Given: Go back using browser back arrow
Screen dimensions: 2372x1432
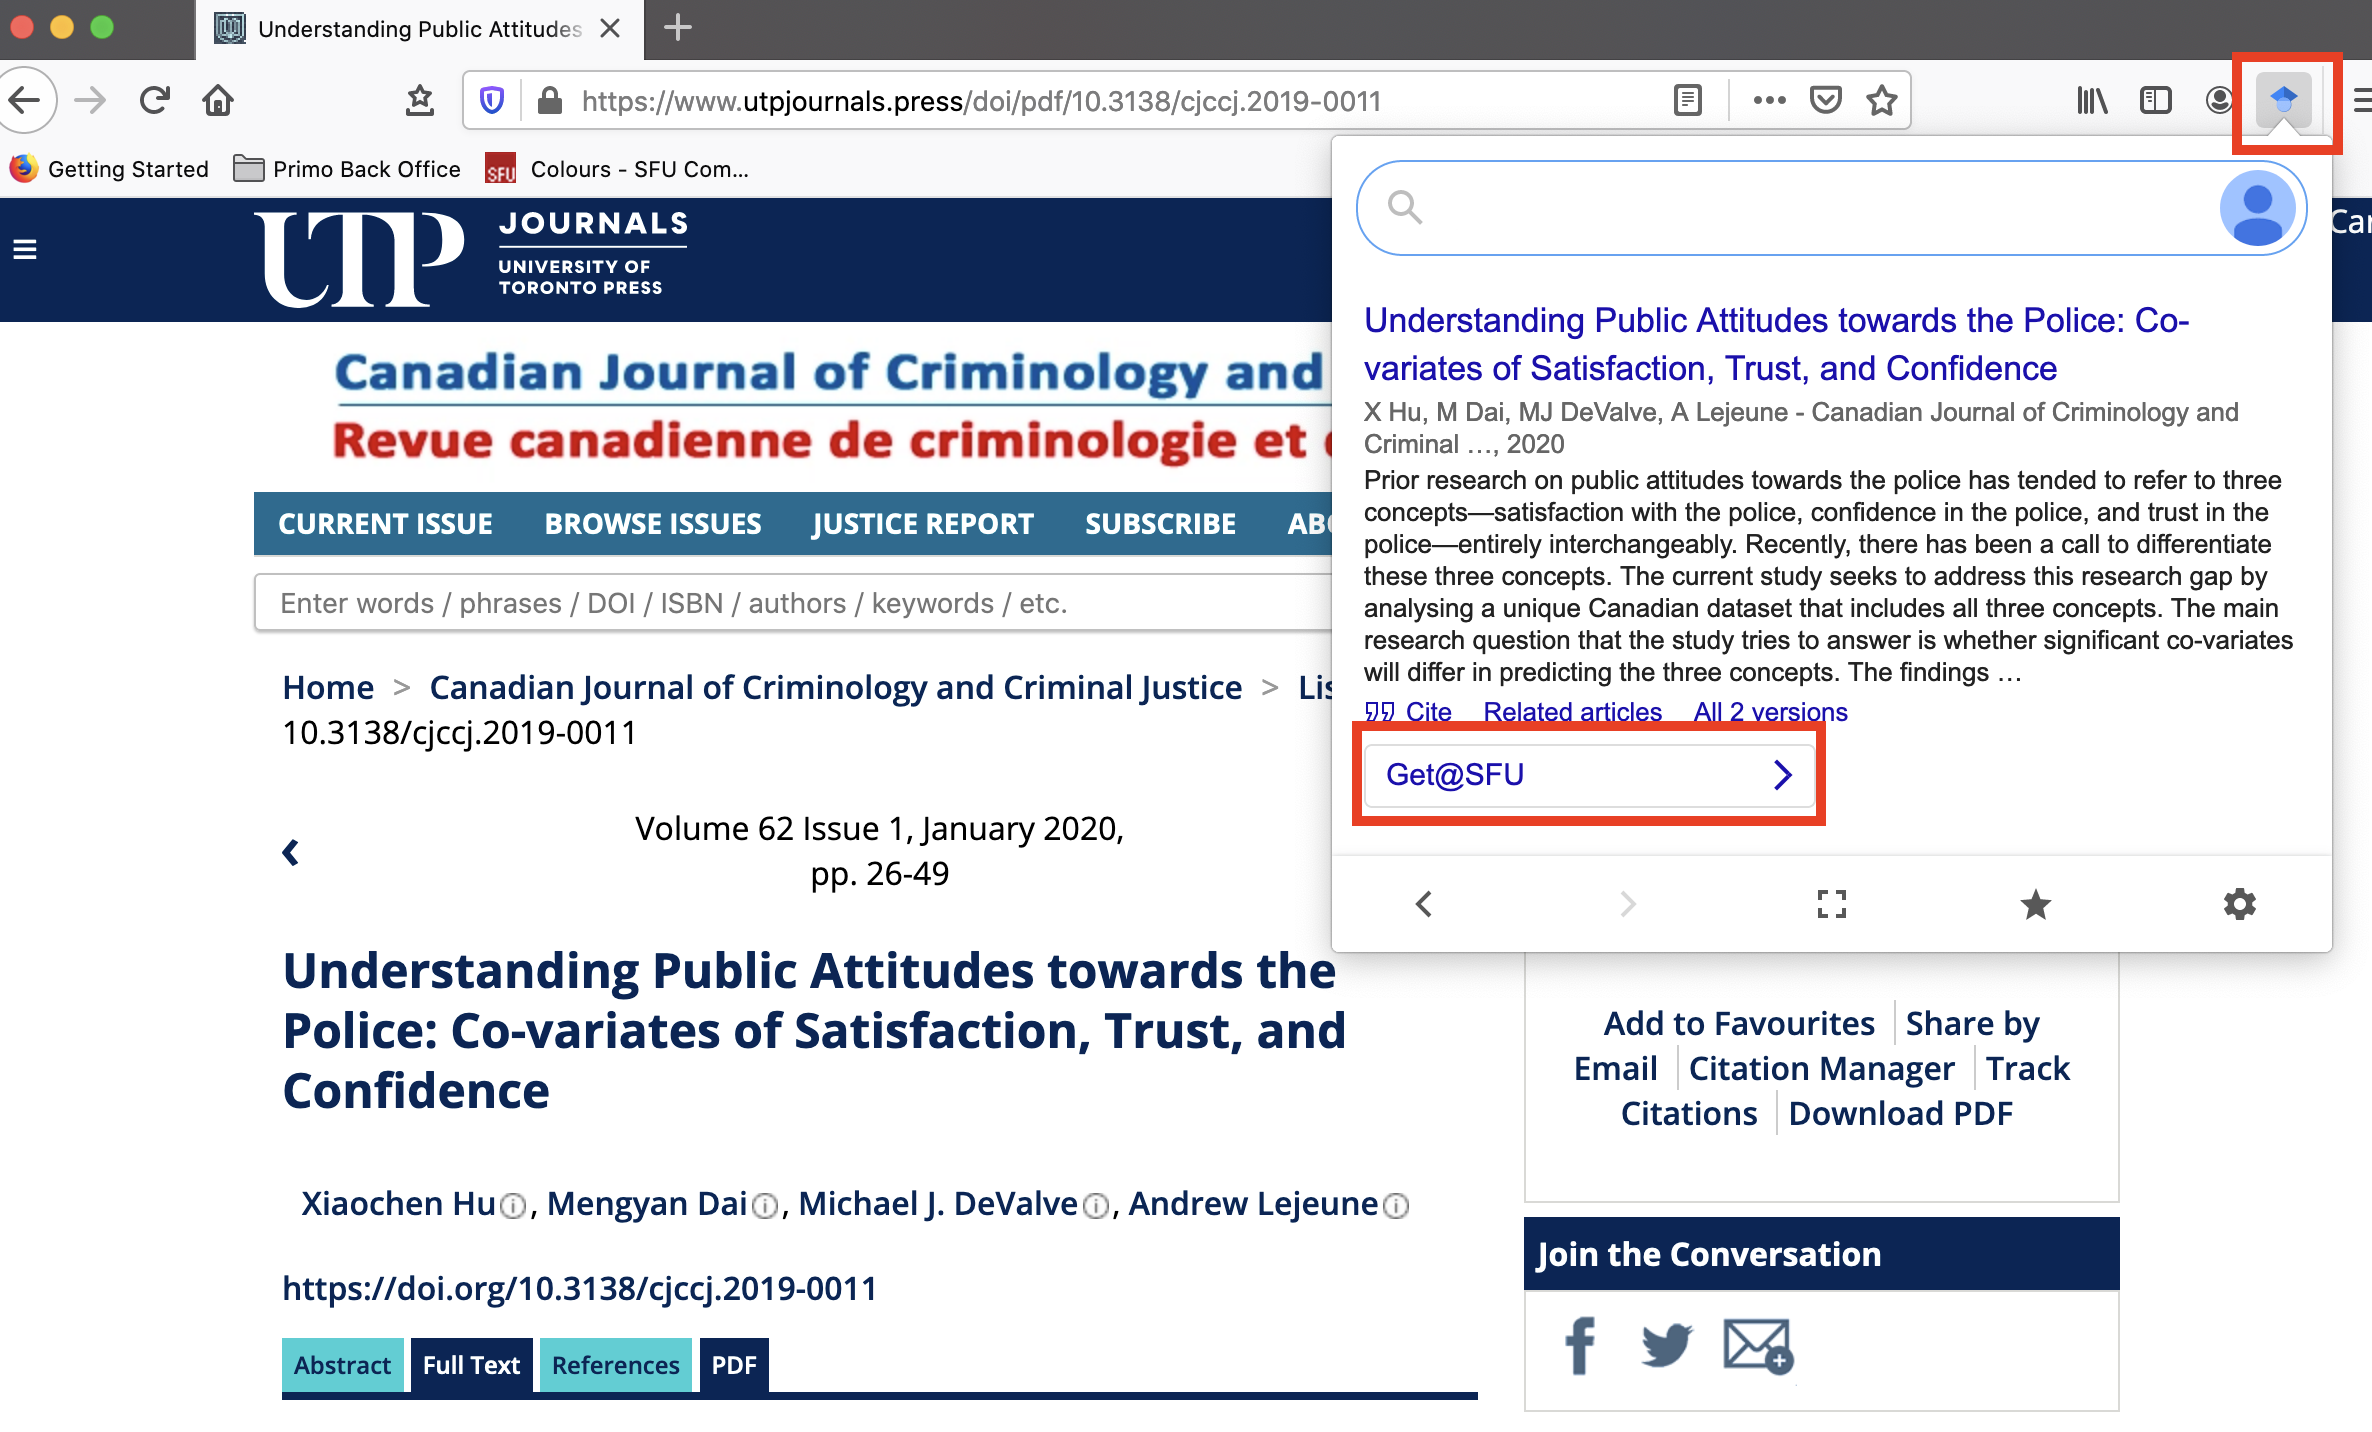Looking at the screenshot, I should [x=24, y=100].
